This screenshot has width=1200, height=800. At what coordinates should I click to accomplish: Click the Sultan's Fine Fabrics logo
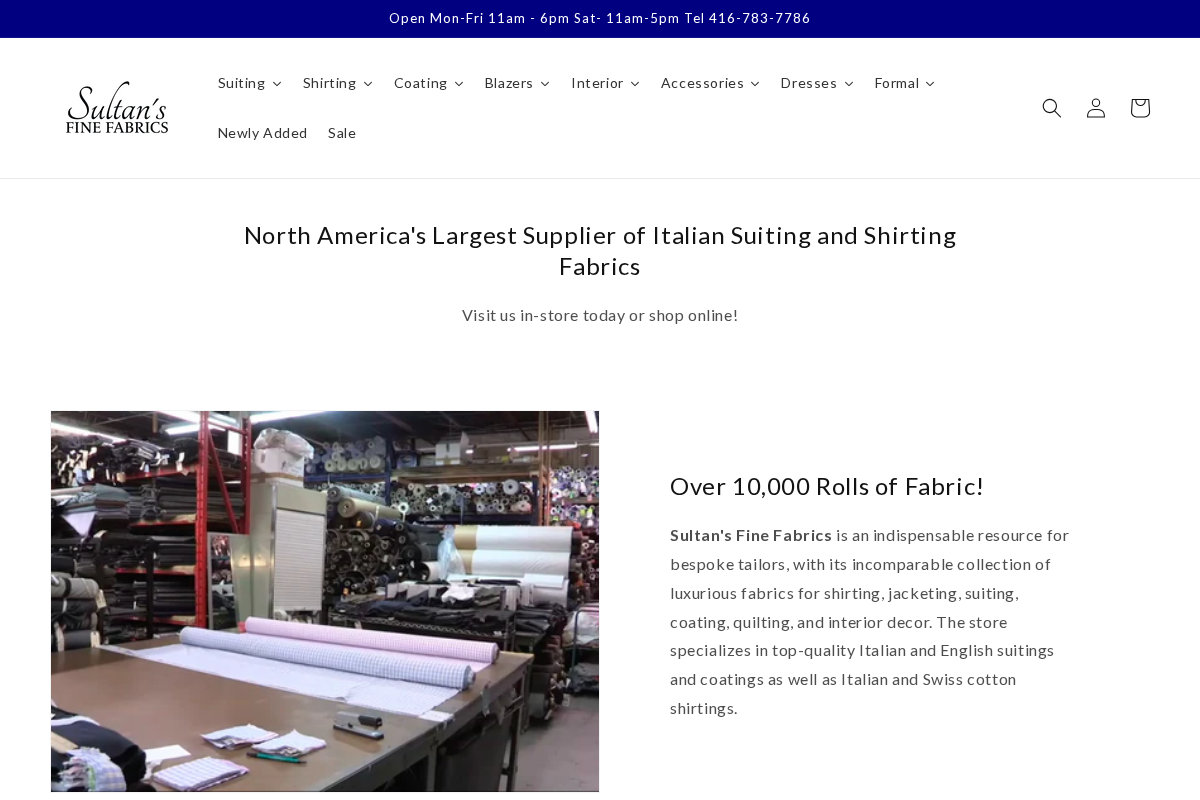pos(117,107)
